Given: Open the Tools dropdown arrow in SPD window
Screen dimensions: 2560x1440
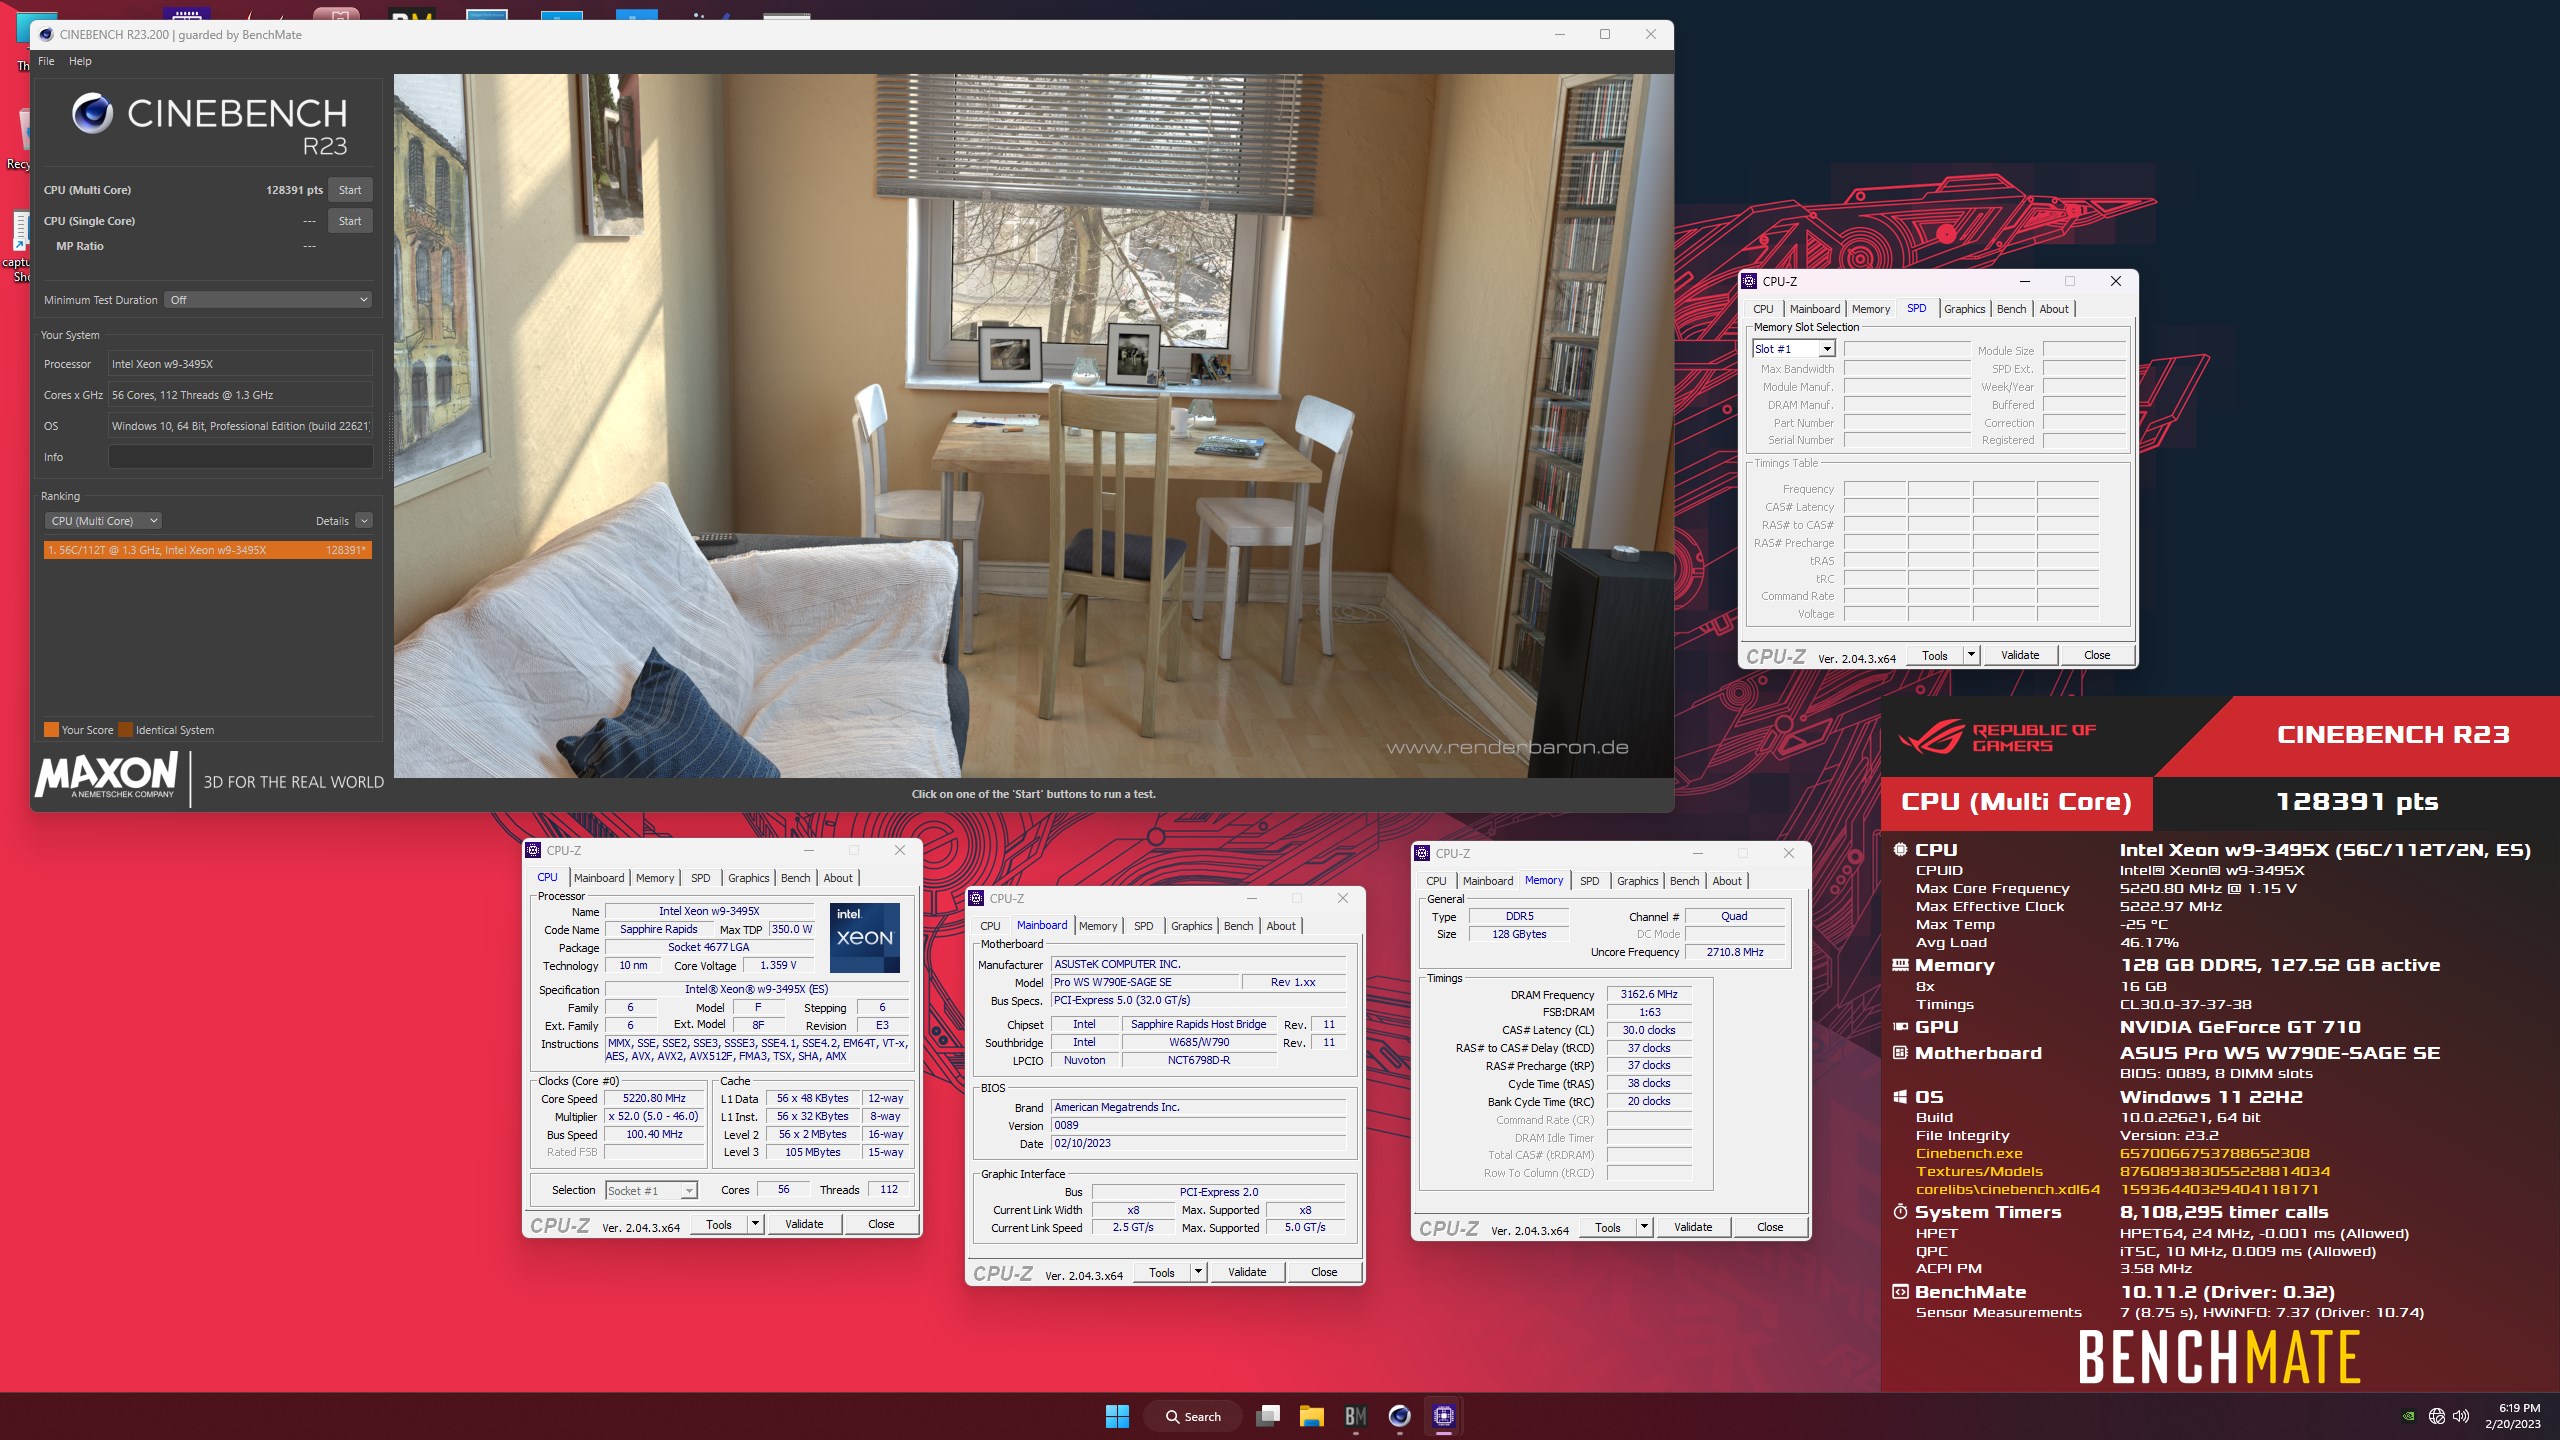Looking at the screenshot, I should pyautogui.click(x=1971, y=655).
